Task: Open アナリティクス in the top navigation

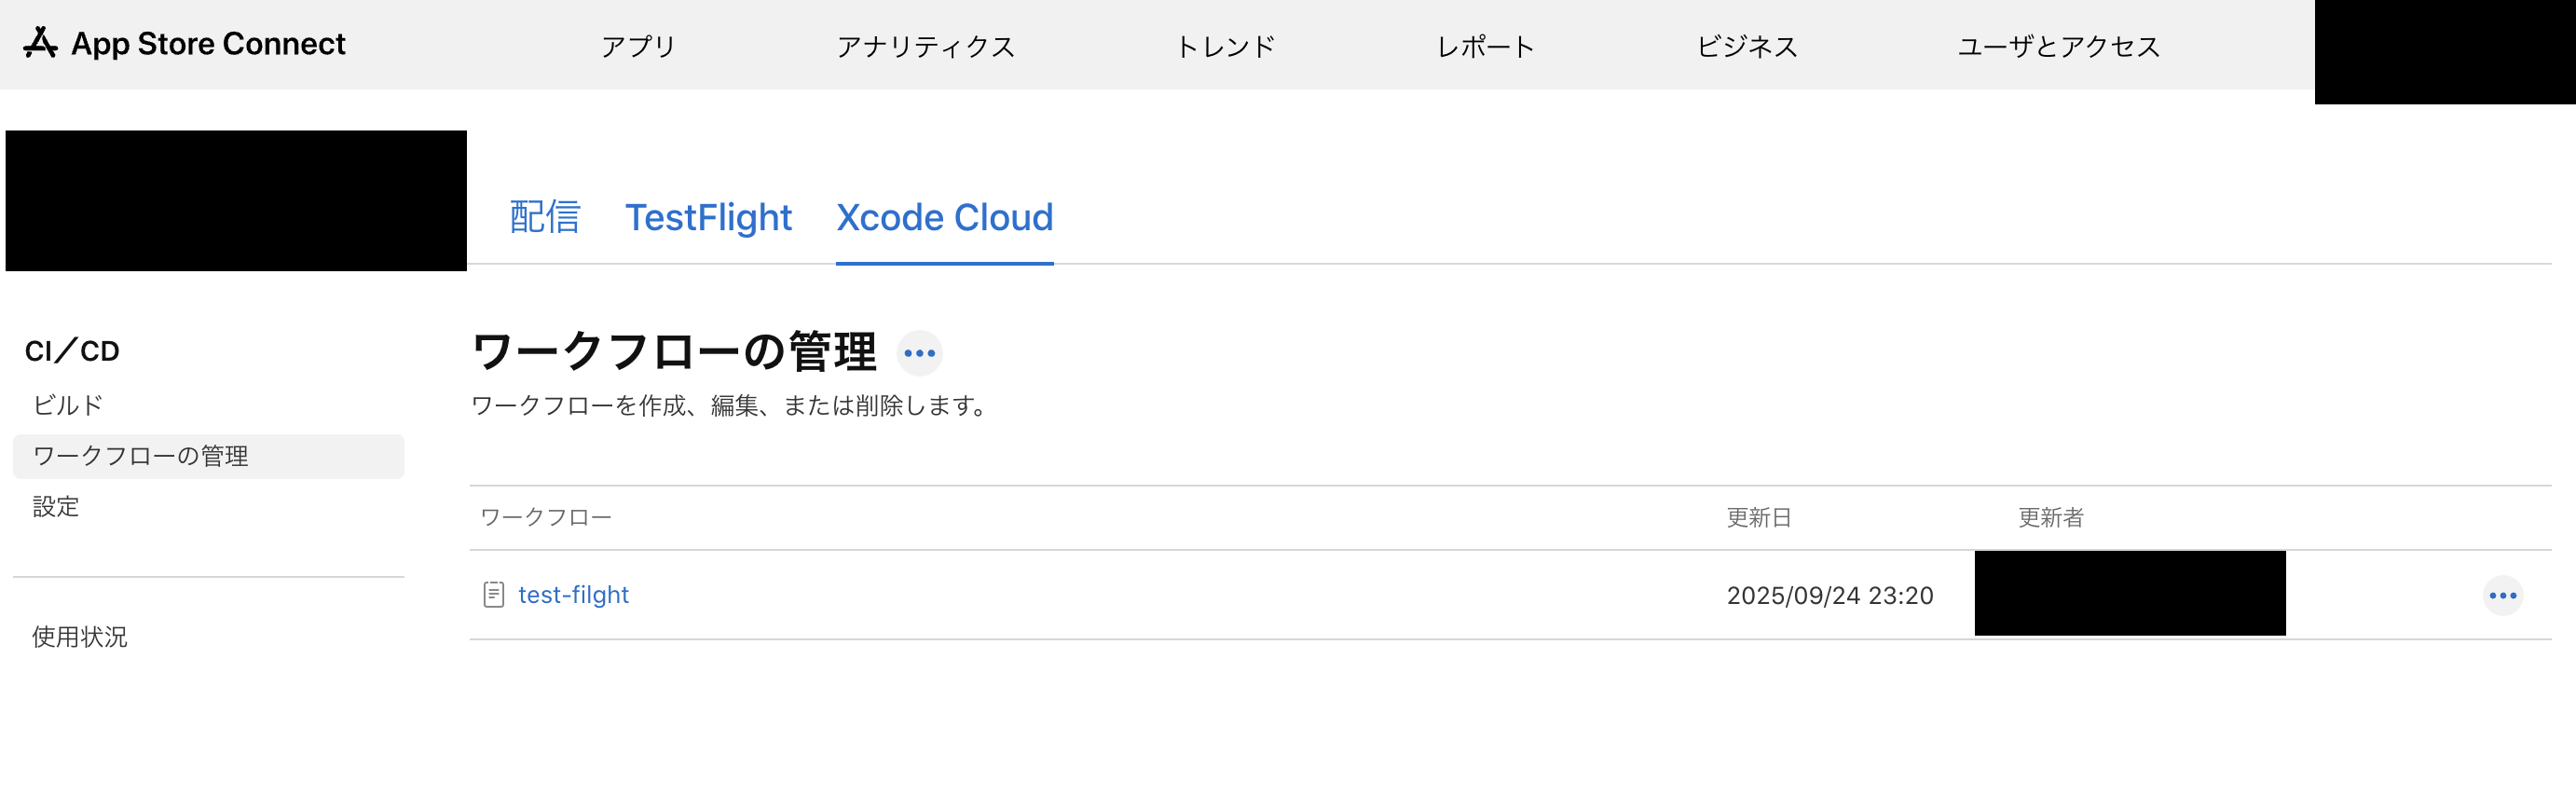Action: point(925,46)
